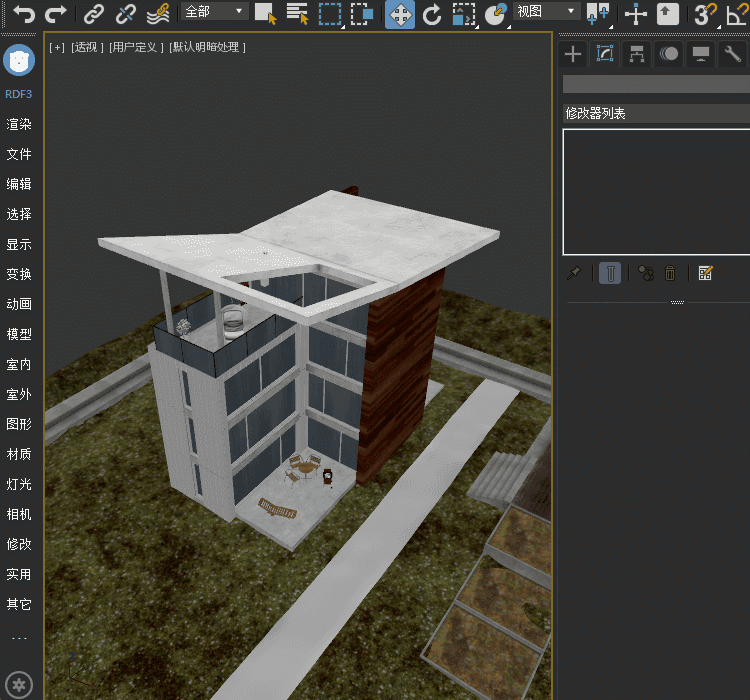The width and height of the screenshot is (750, 700).
Task: Click the Make Unique icon
Action: pyautogui.click(x=646, y=273)
